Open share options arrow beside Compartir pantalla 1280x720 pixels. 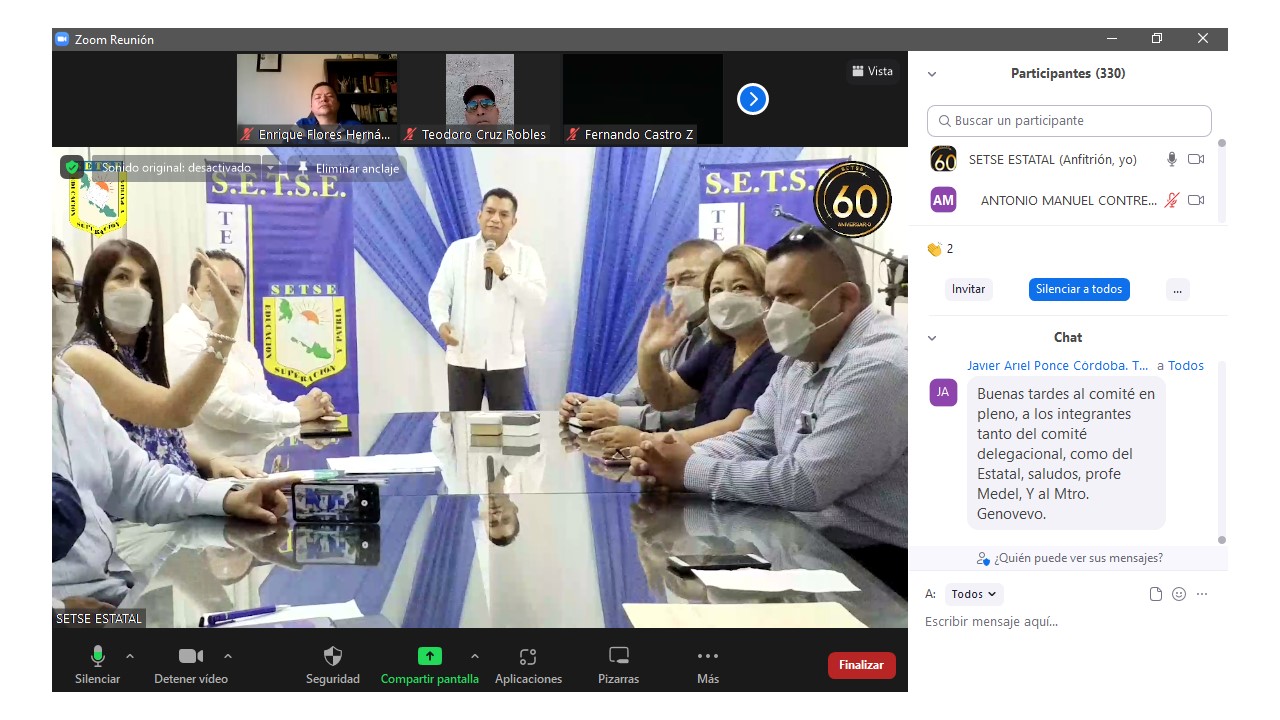pyautogui.click(x=475, y=656)
